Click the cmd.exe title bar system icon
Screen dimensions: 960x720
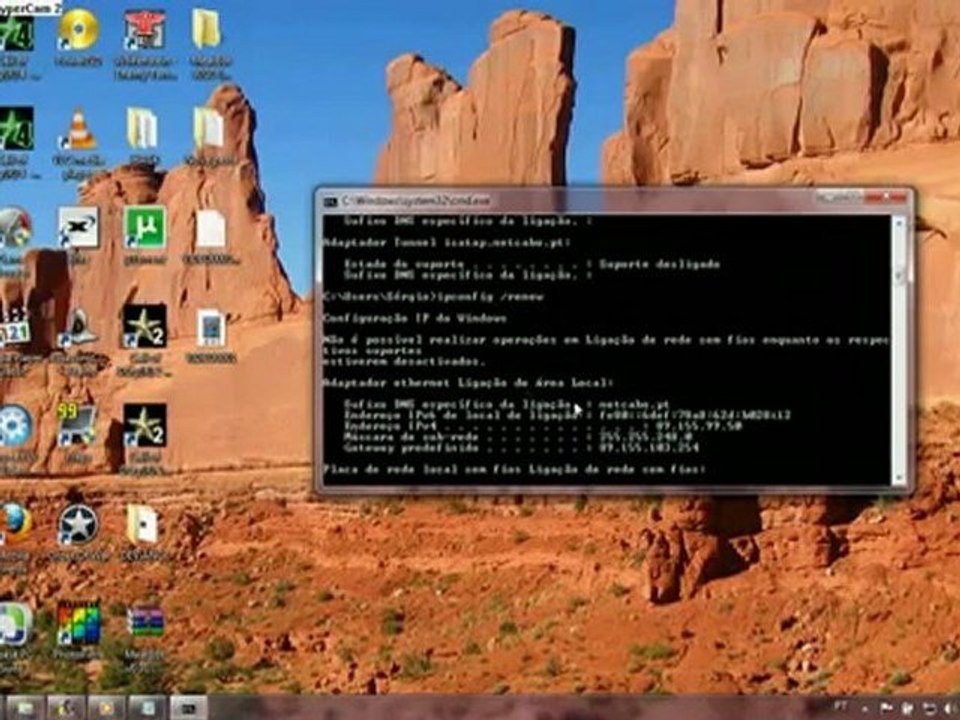click(330, 201)
